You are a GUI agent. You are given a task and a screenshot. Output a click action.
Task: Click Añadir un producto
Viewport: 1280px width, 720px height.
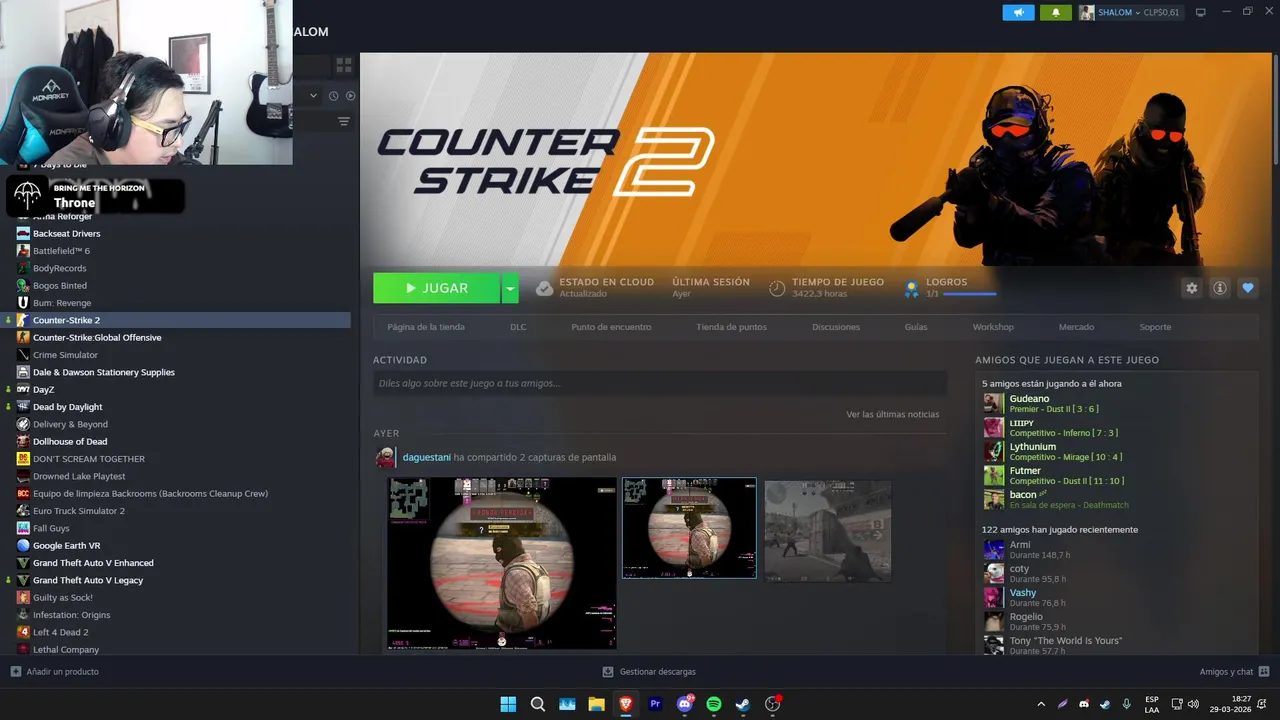point(55,672)
